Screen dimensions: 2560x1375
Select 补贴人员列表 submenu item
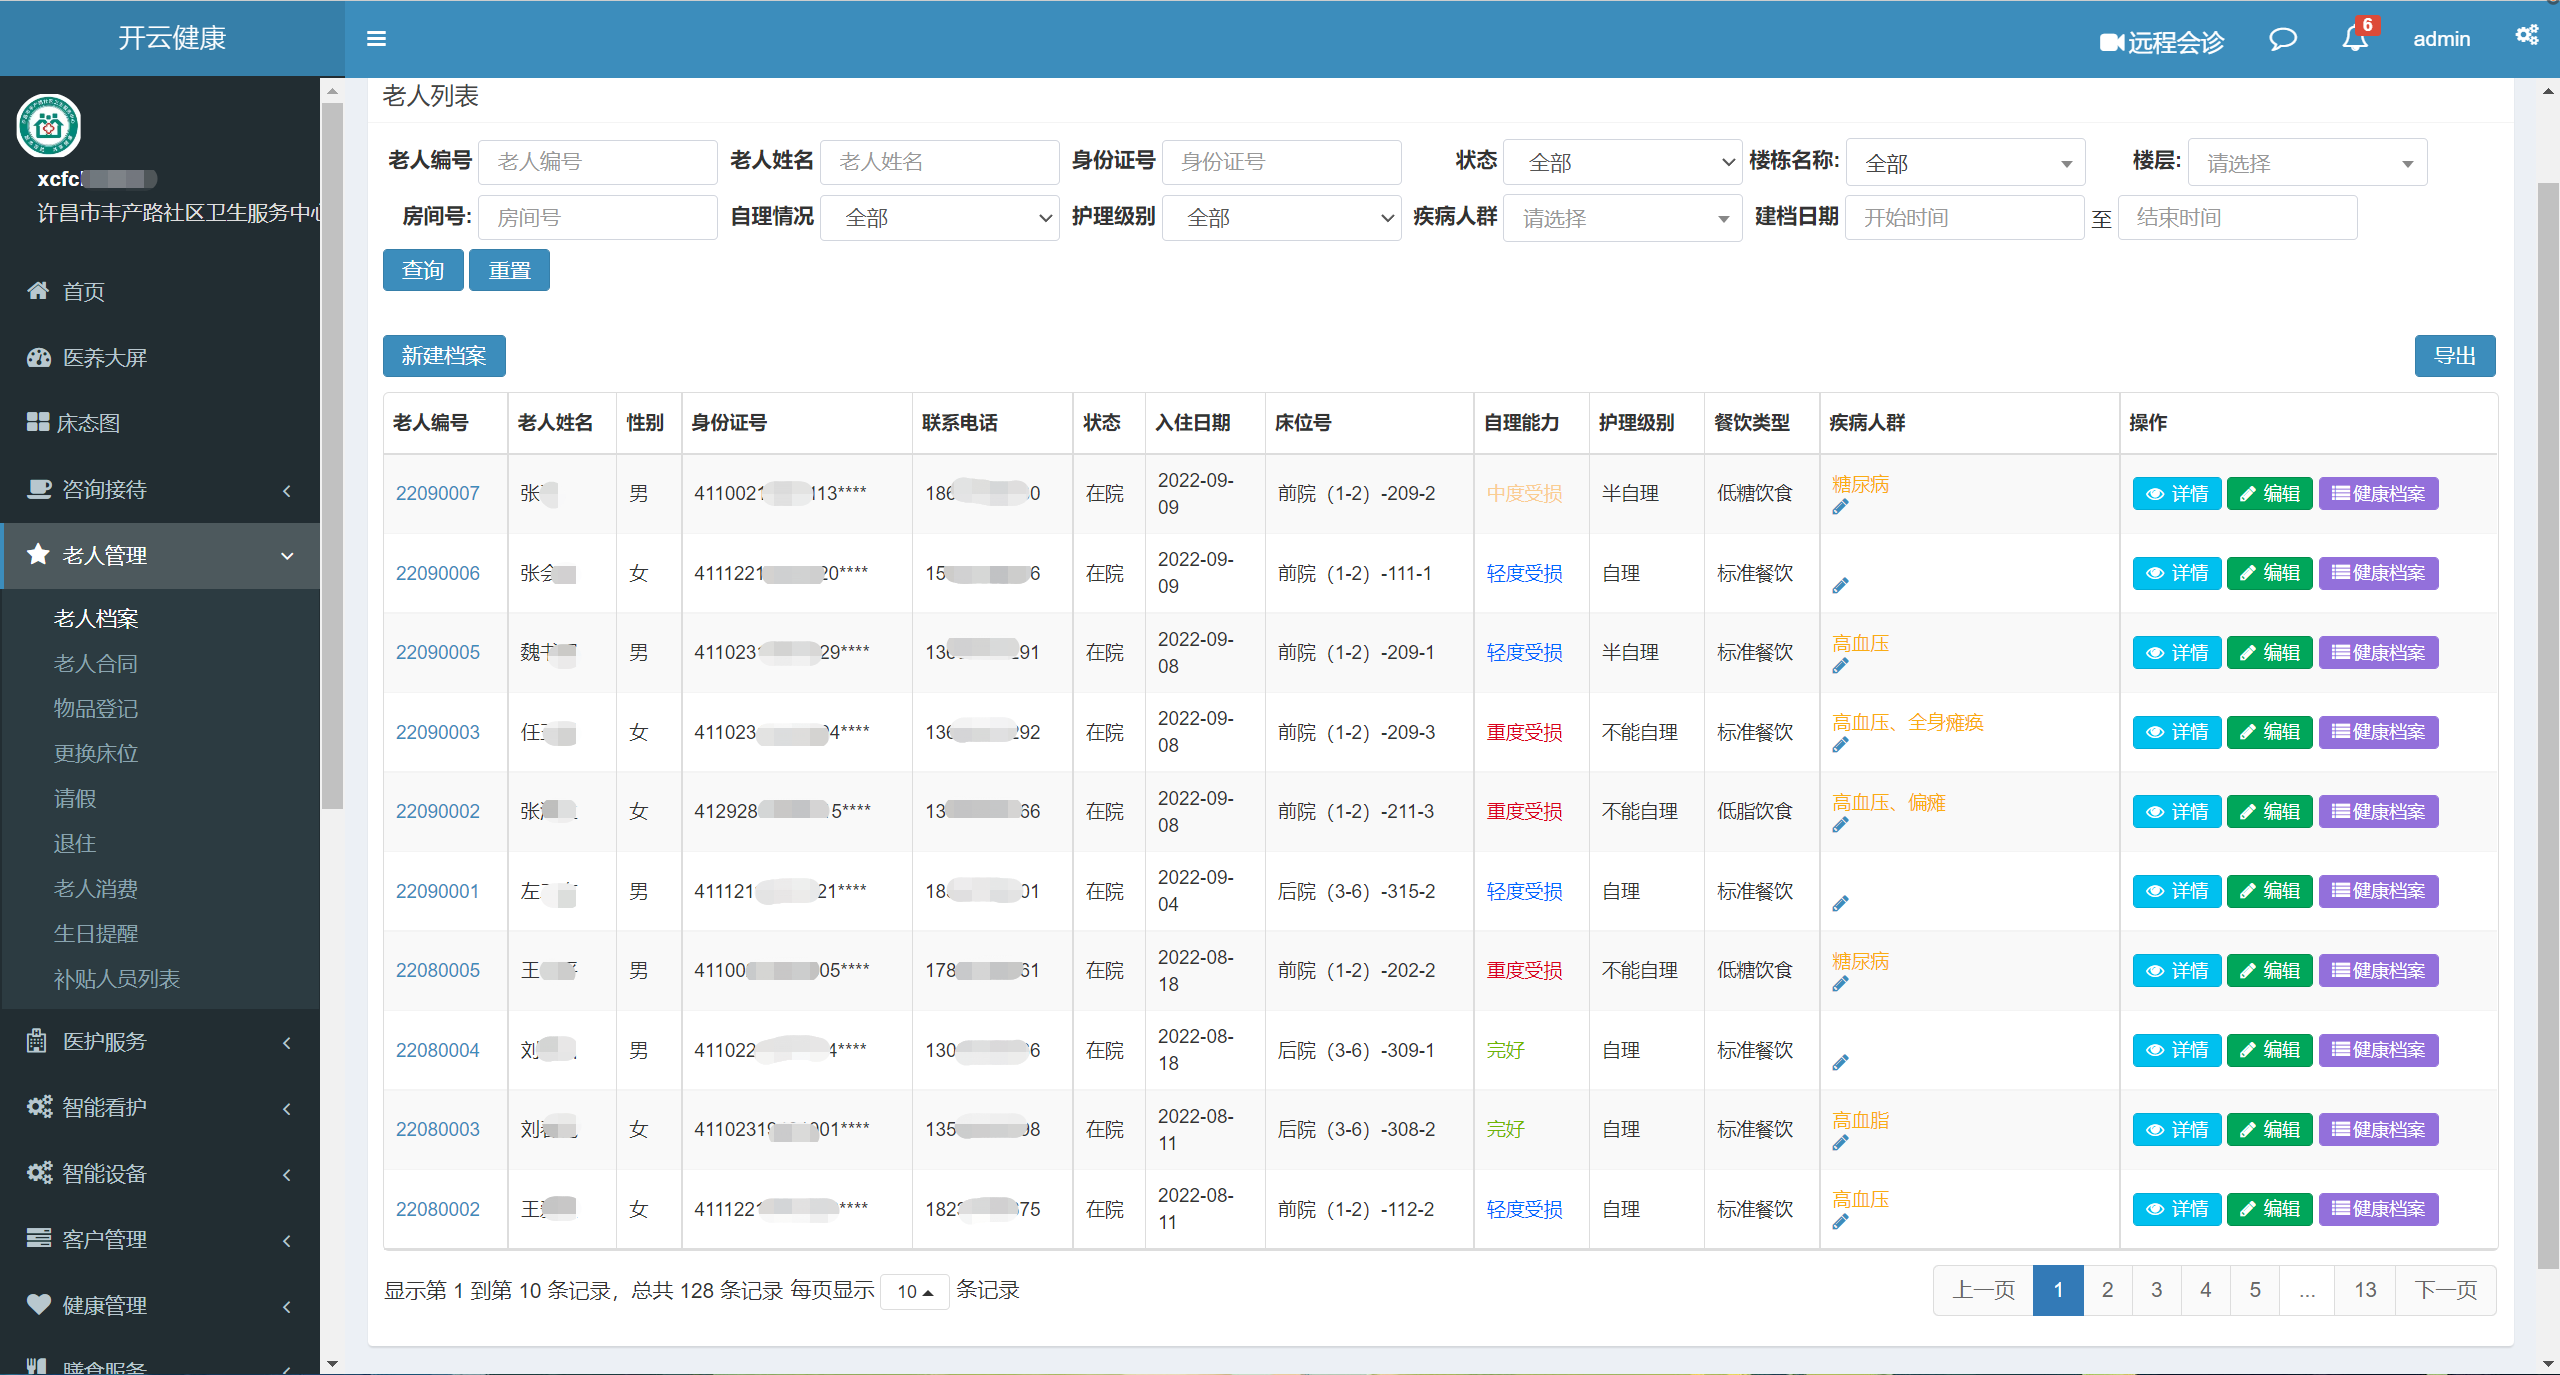117,979
